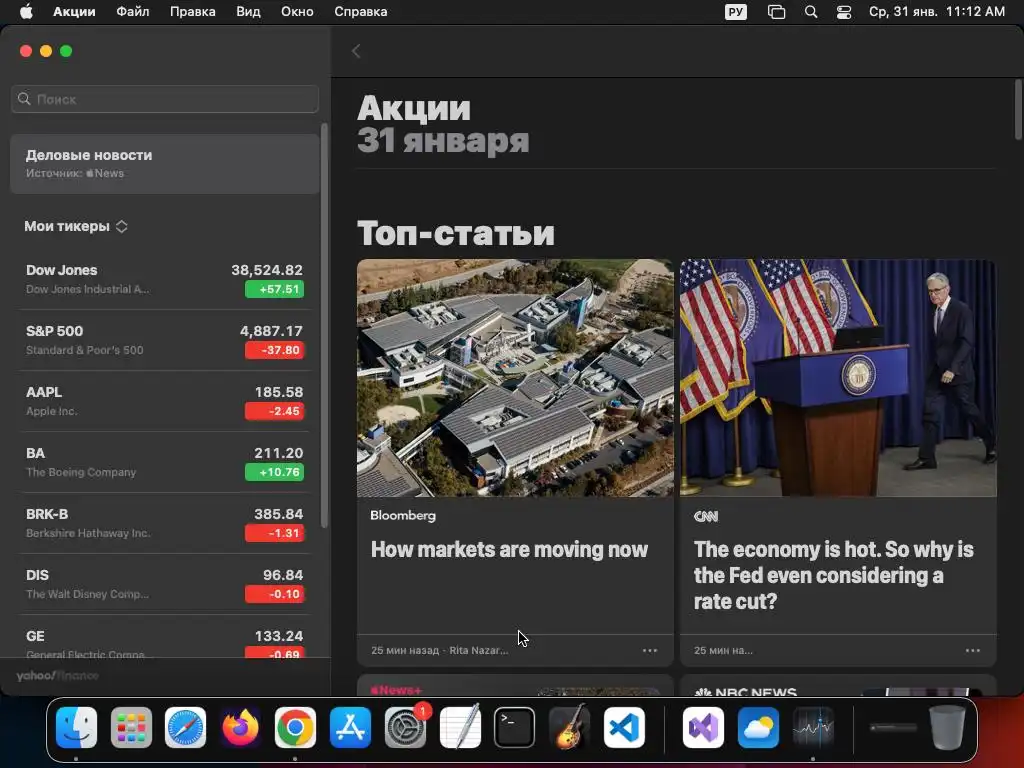Open Visual Studio Code from Dock
This screenshot has width=1024, height=768.
pos(624,727)
